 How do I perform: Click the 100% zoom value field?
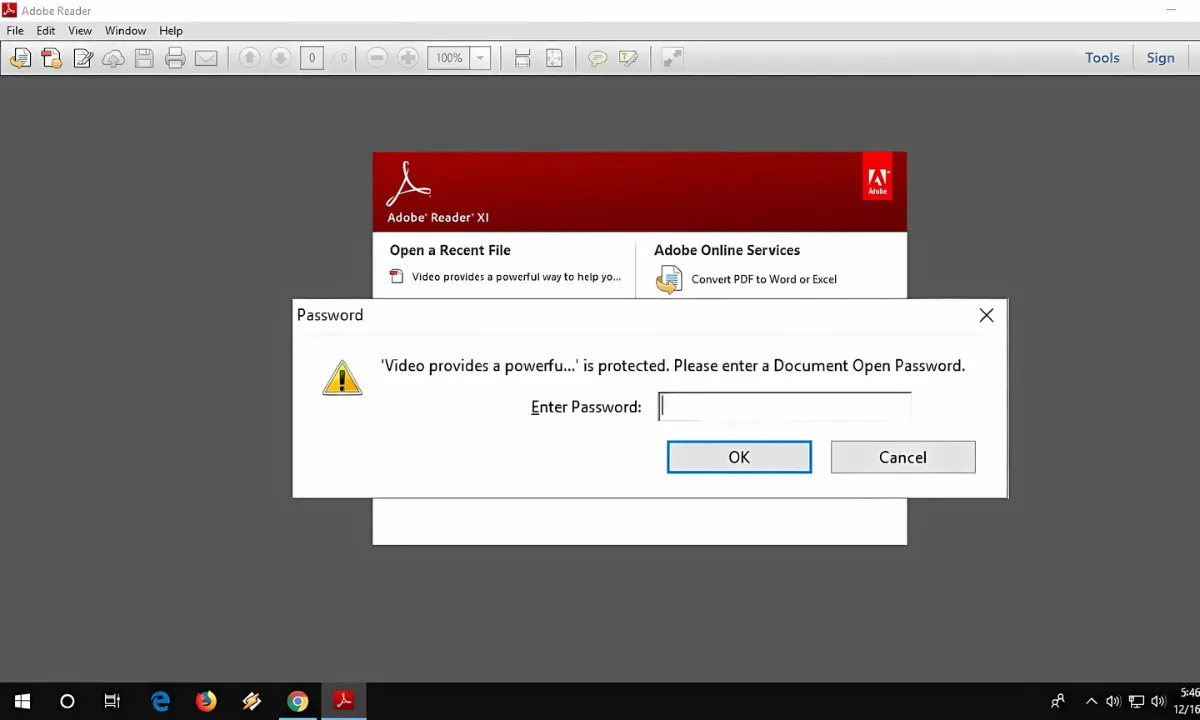pos(449,58)
